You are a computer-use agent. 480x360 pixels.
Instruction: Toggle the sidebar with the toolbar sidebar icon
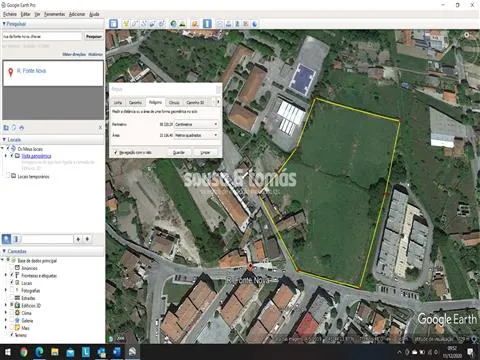pyautogui.click(x=114, y=24)
